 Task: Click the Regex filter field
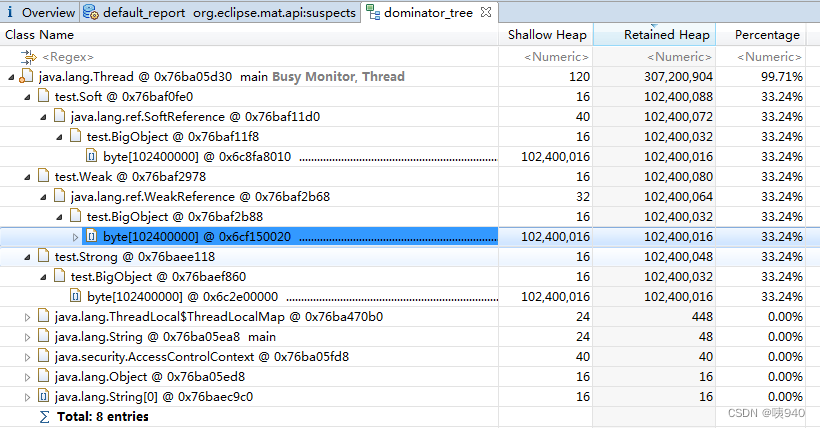coord(68,57)
